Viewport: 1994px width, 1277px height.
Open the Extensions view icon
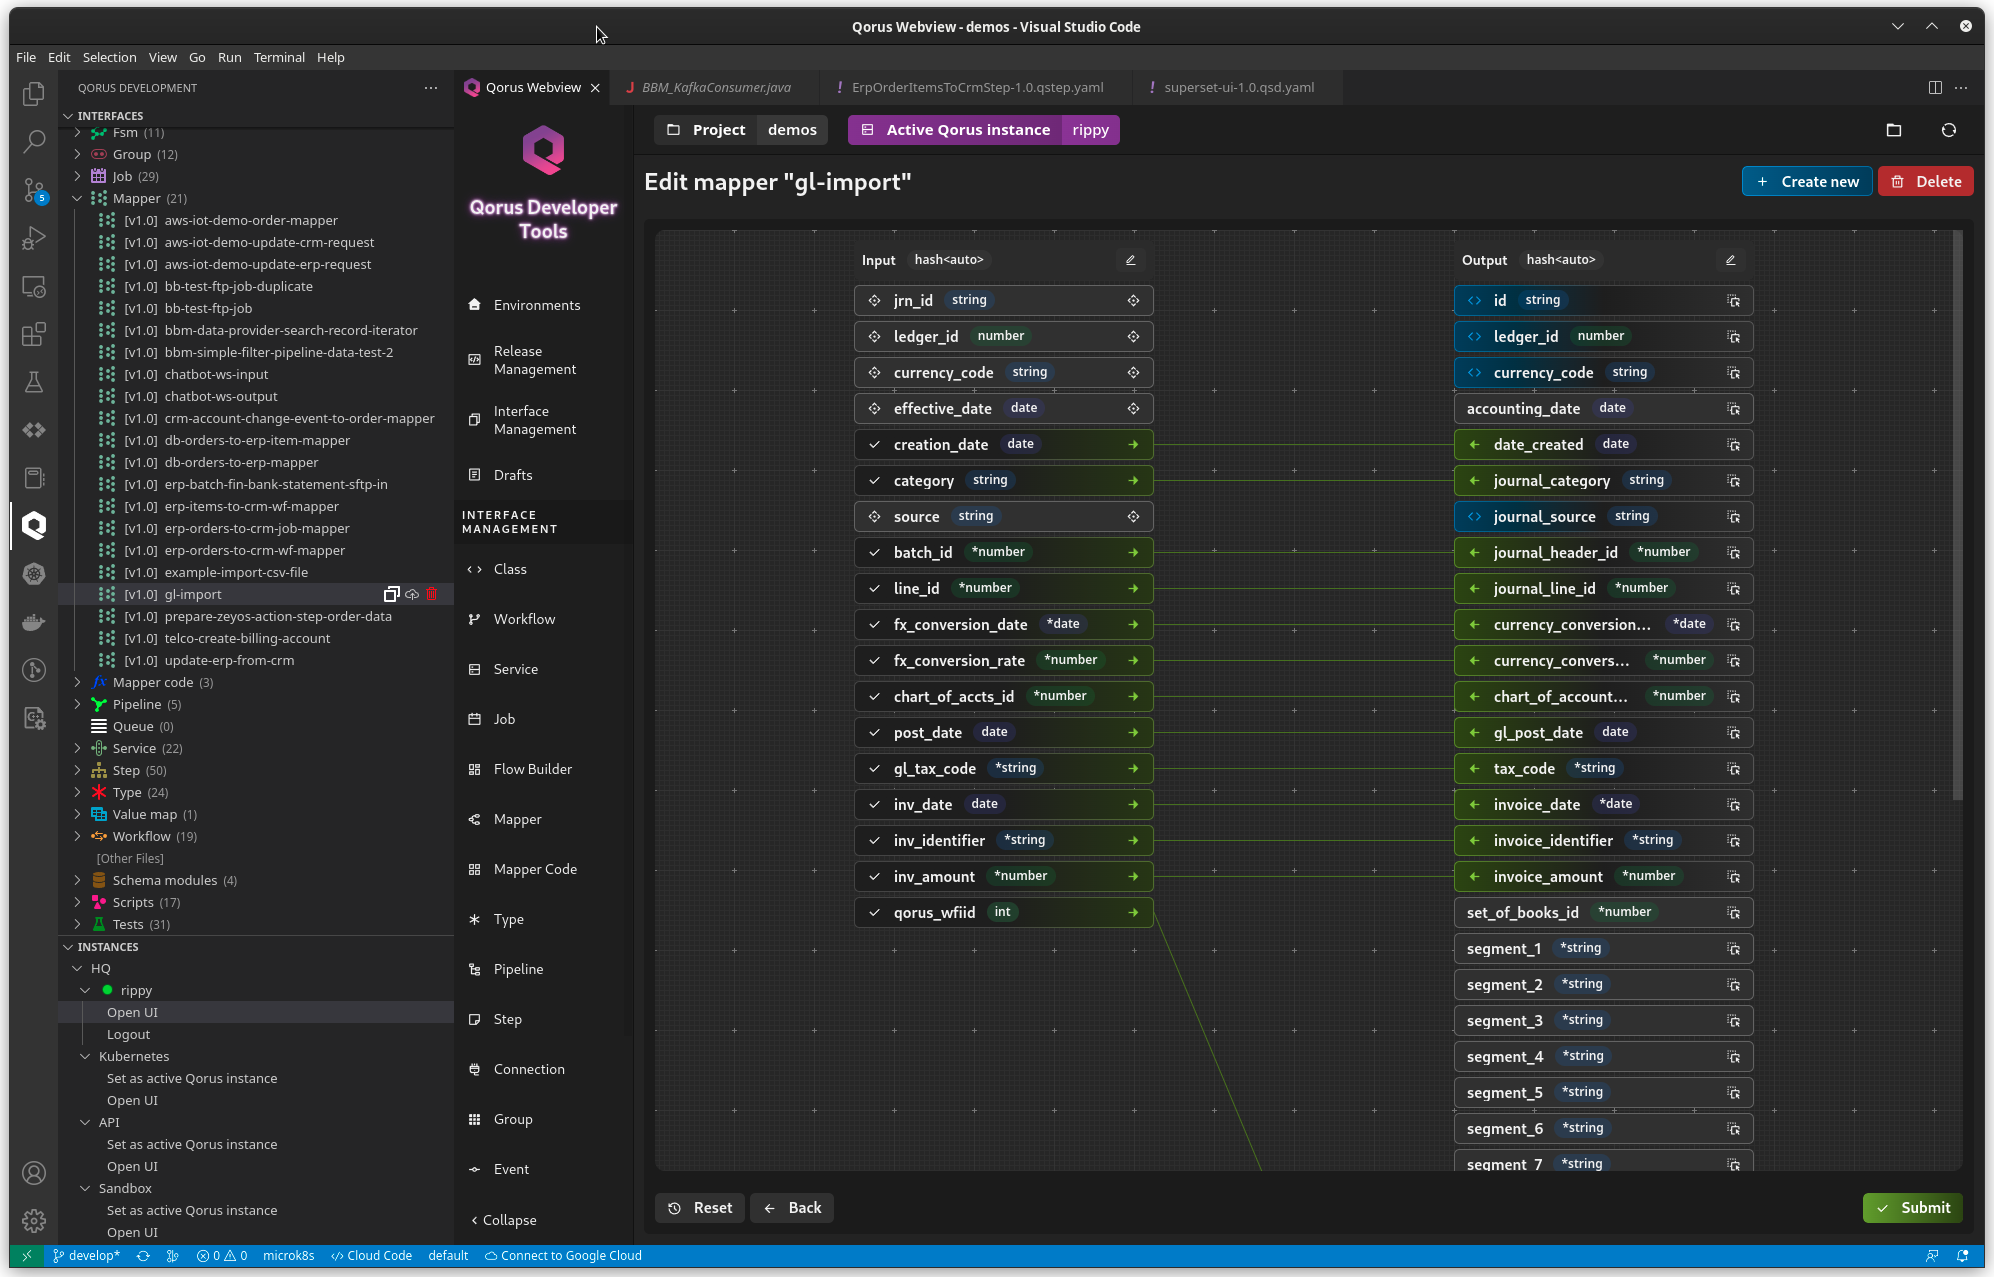click(x=34, y=334)
